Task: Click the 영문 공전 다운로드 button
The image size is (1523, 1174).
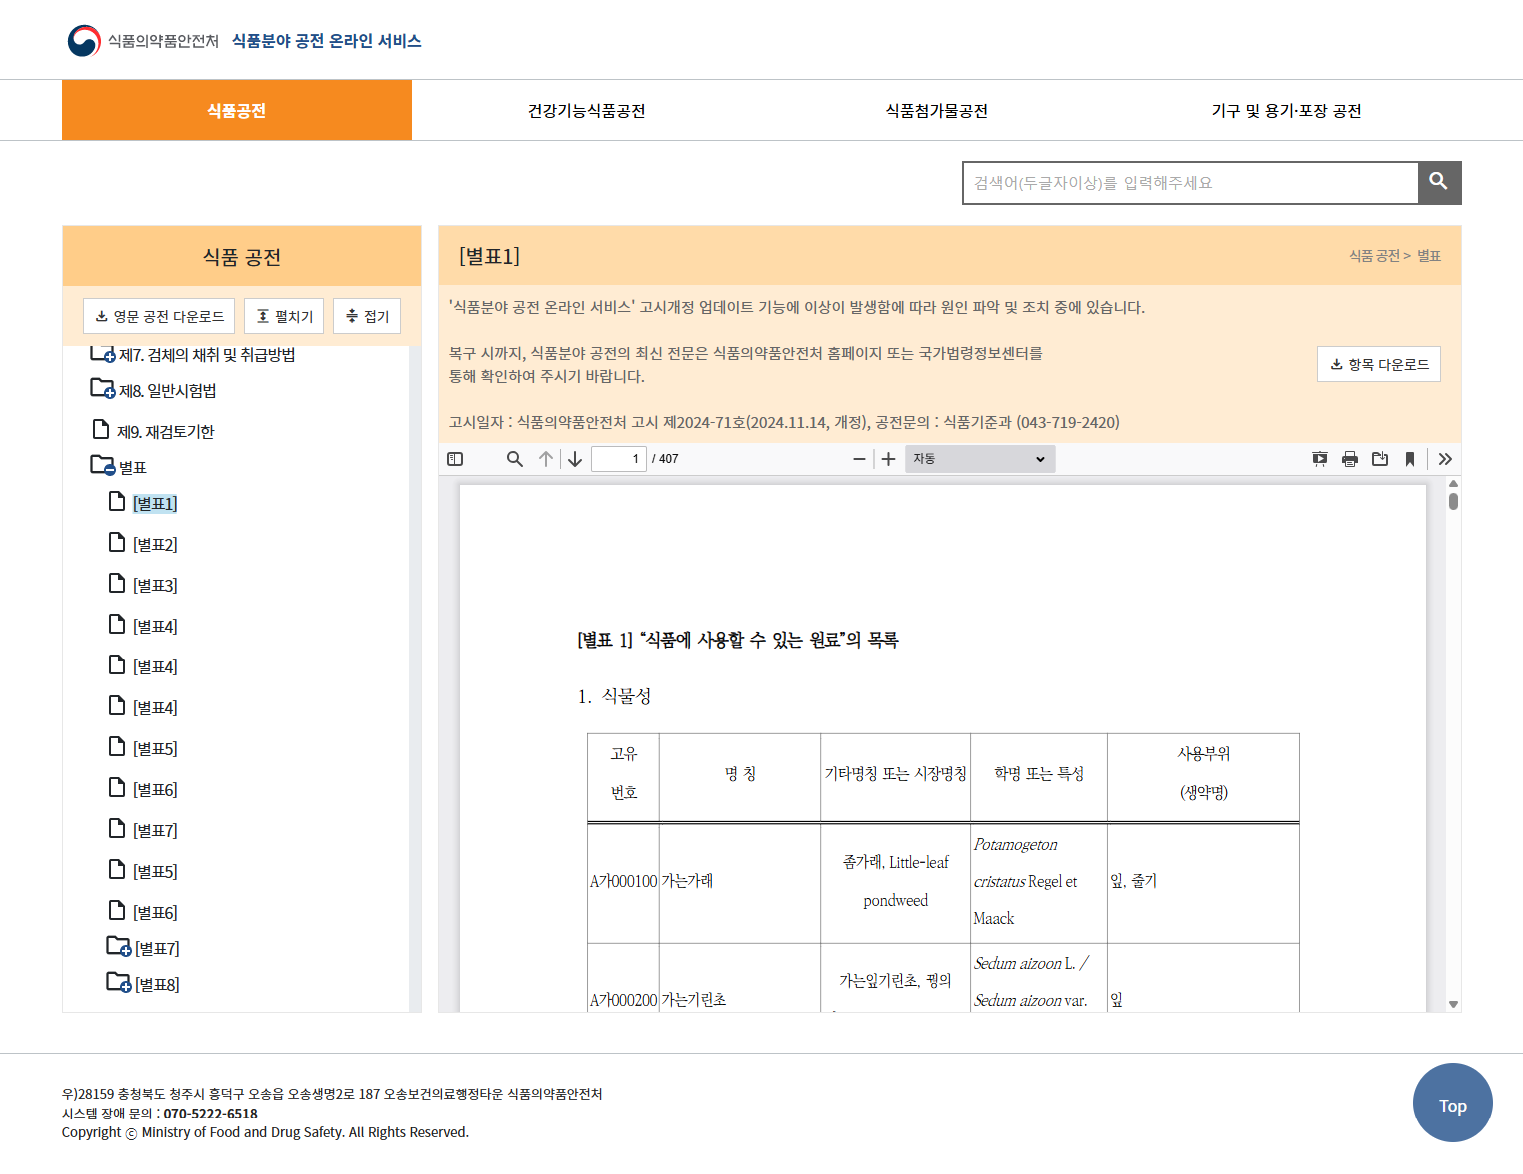Action: [x=159, y=316]
